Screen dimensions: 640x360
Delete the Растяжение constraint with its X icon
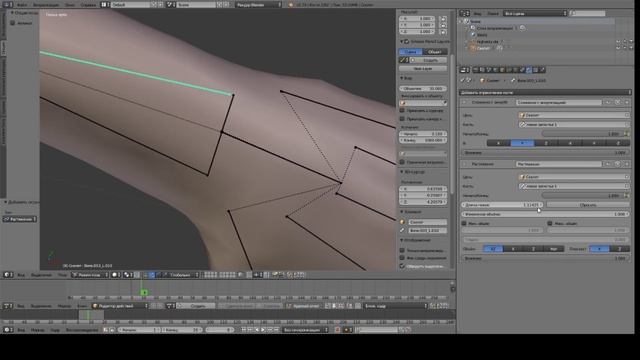(627, 164)
